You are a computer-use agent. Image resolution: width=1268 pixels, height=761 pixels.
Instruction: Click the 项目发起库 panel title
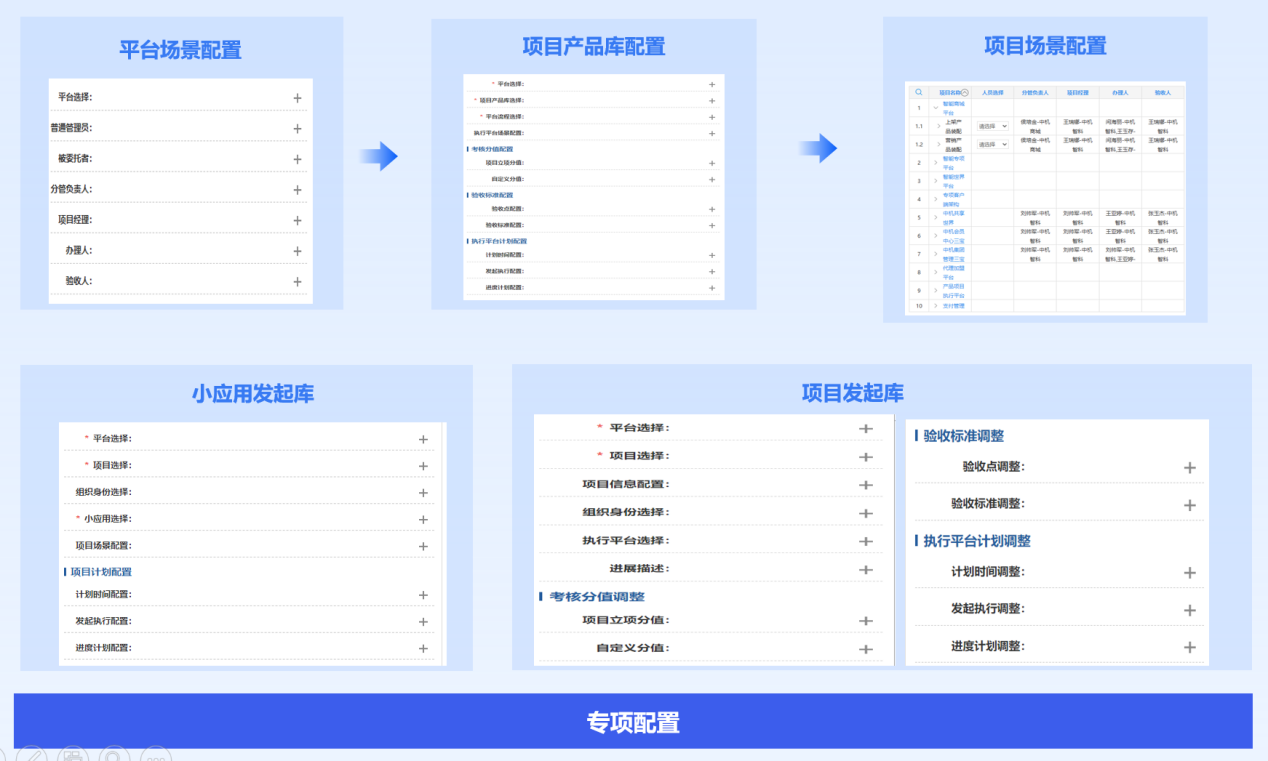[x=852, y=393]
